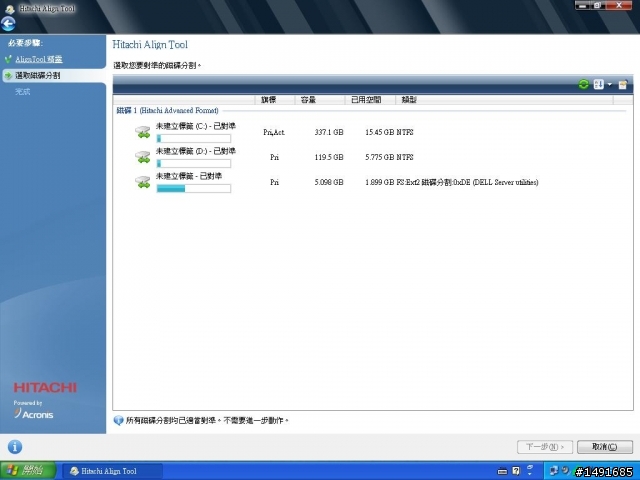
Task: Click the unlabeled partition usage bar
Action: 194,189
